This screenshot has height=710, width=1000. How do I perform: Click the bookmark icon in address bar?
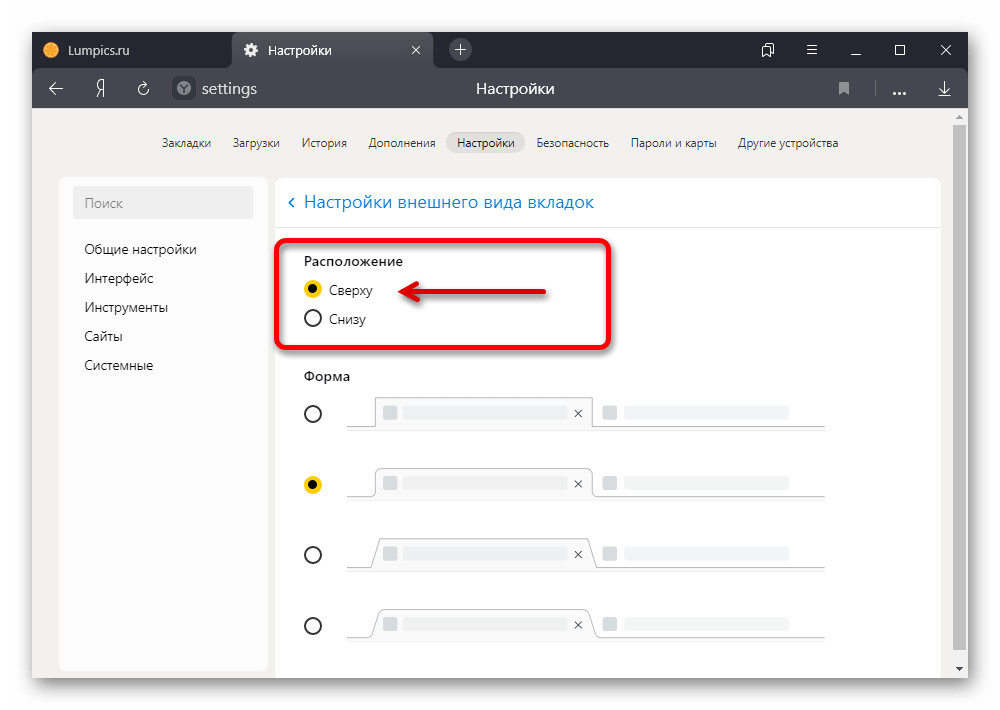coord(844,89)
